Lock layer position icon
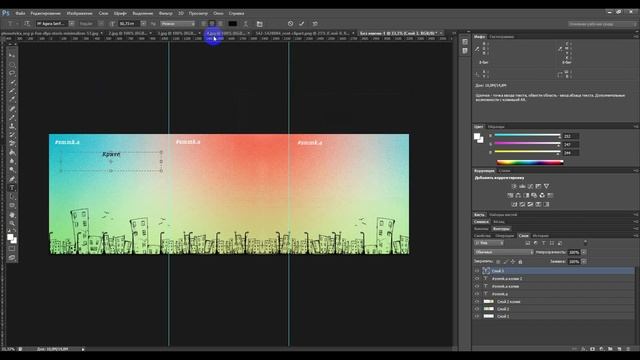Screen dimensions: 640x360 click(x=513, y=262)
